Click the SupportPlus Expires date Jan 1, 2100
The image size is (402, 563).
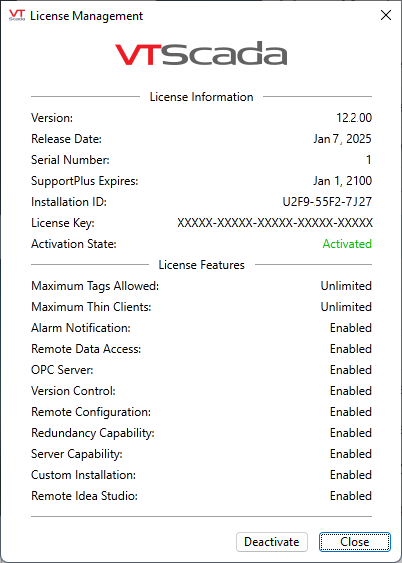(x=342, y=181)
